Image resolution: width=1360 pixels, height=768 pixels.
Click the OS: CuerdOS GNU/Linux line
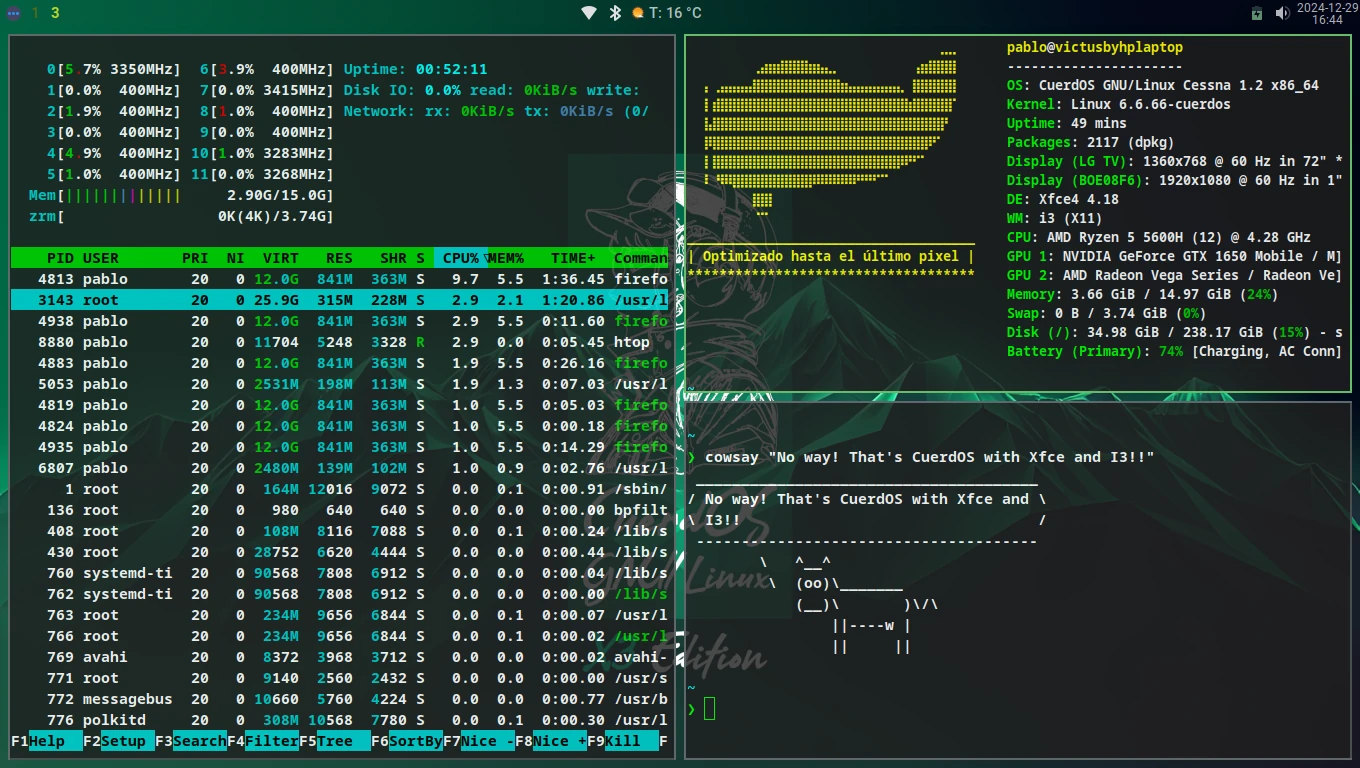[1162, 85]
